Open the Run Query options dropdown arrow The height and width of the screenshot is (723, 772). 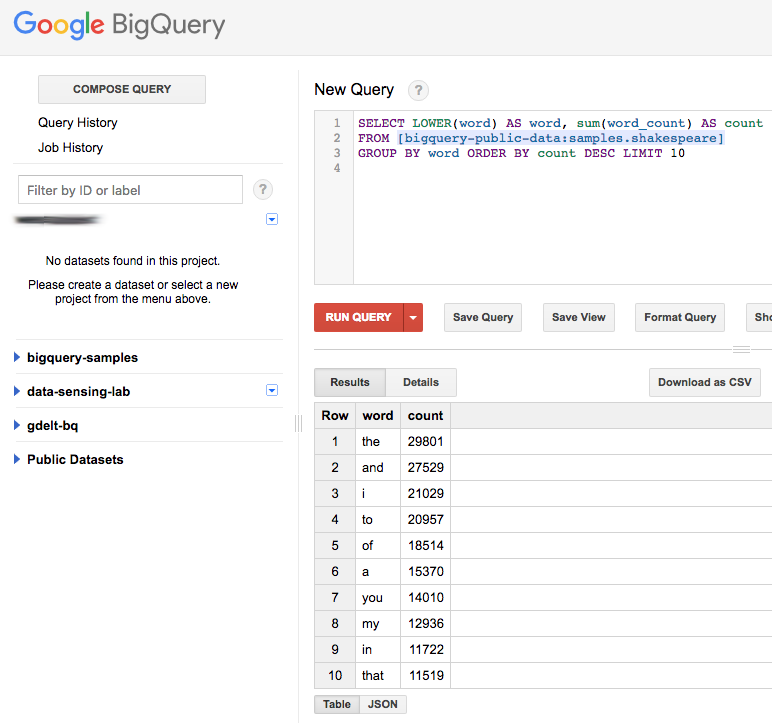[x=412, y=318]
